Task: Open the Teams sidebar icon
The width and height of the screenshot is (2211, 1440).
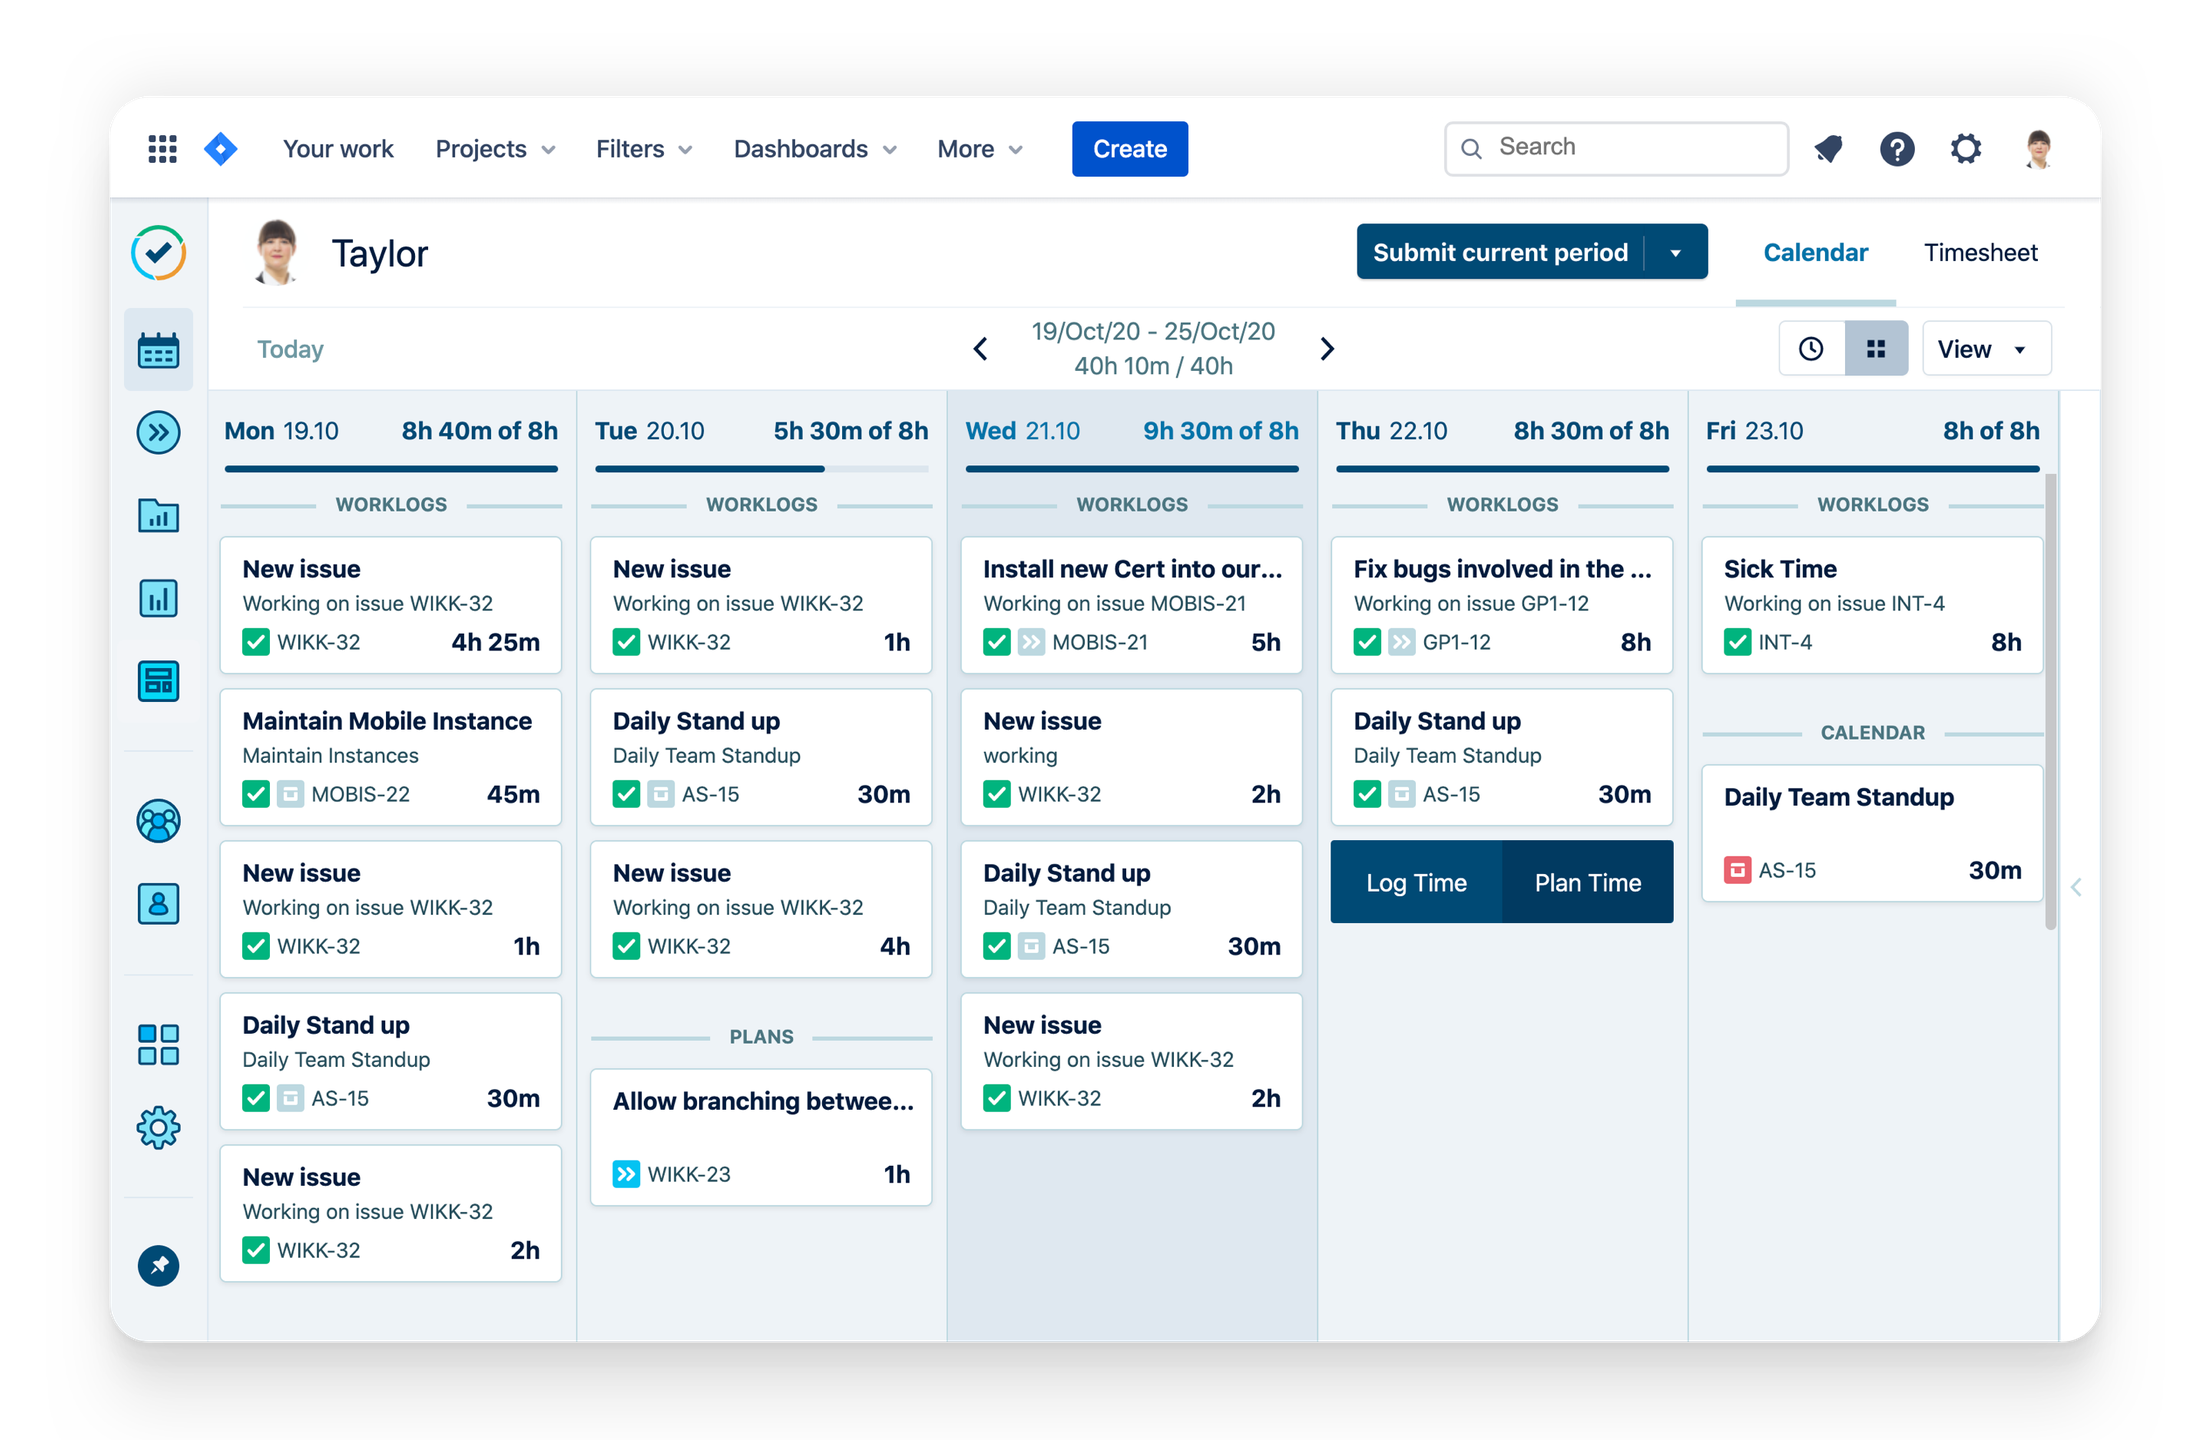Action: (x=158, y=821)
